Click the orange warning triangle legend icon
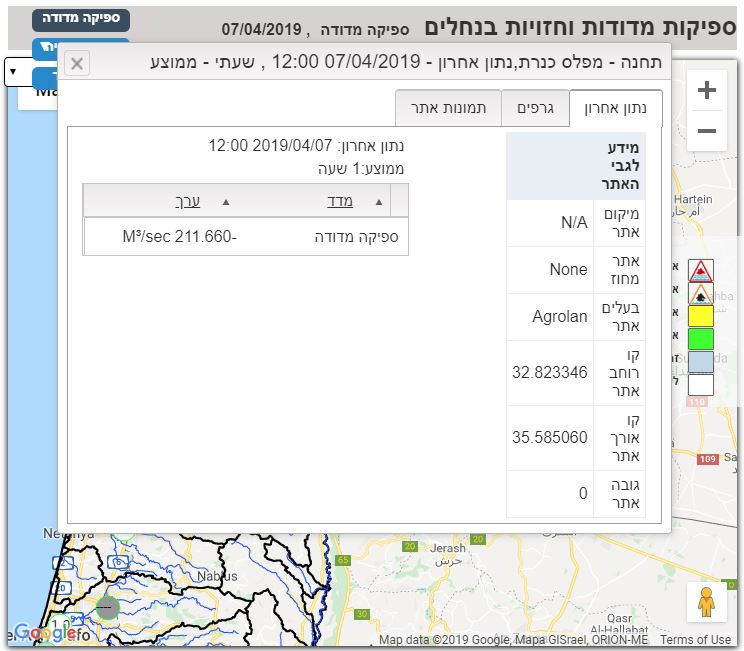This screenshot has height=651, width=744. click(x=700, y=294)
